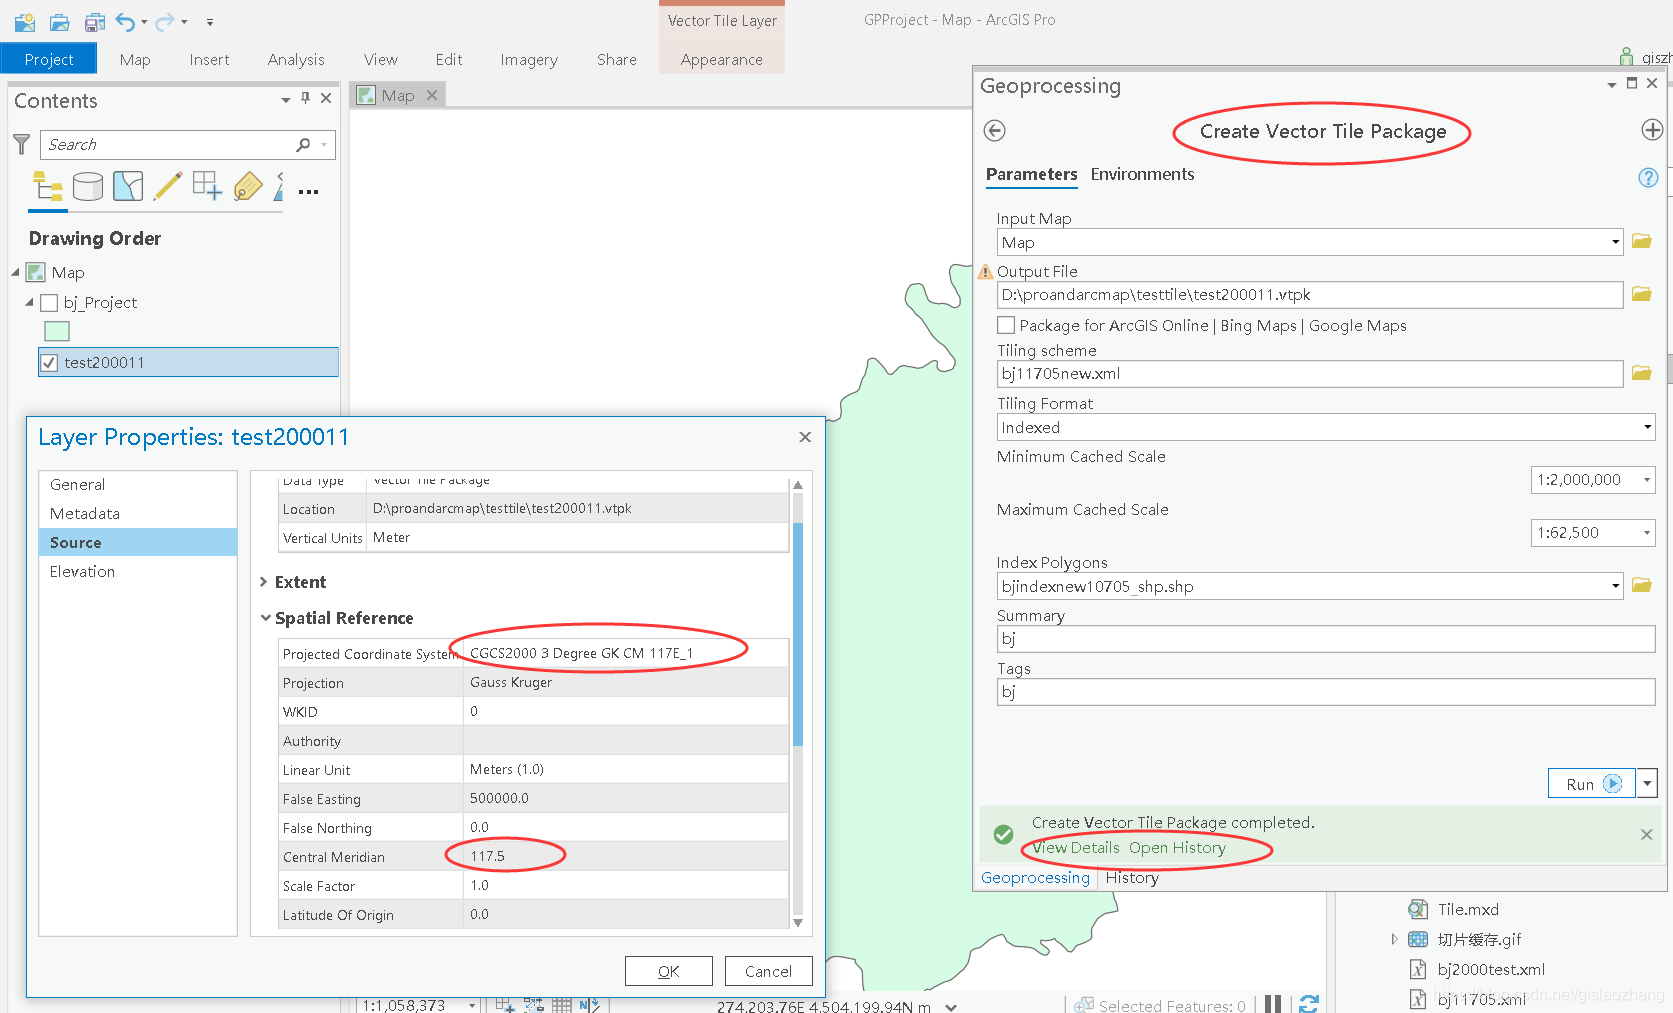Viewport: 1673px width, 1013px height.
Task: Select List By Editing pencil icon
Action: (168, 186)
